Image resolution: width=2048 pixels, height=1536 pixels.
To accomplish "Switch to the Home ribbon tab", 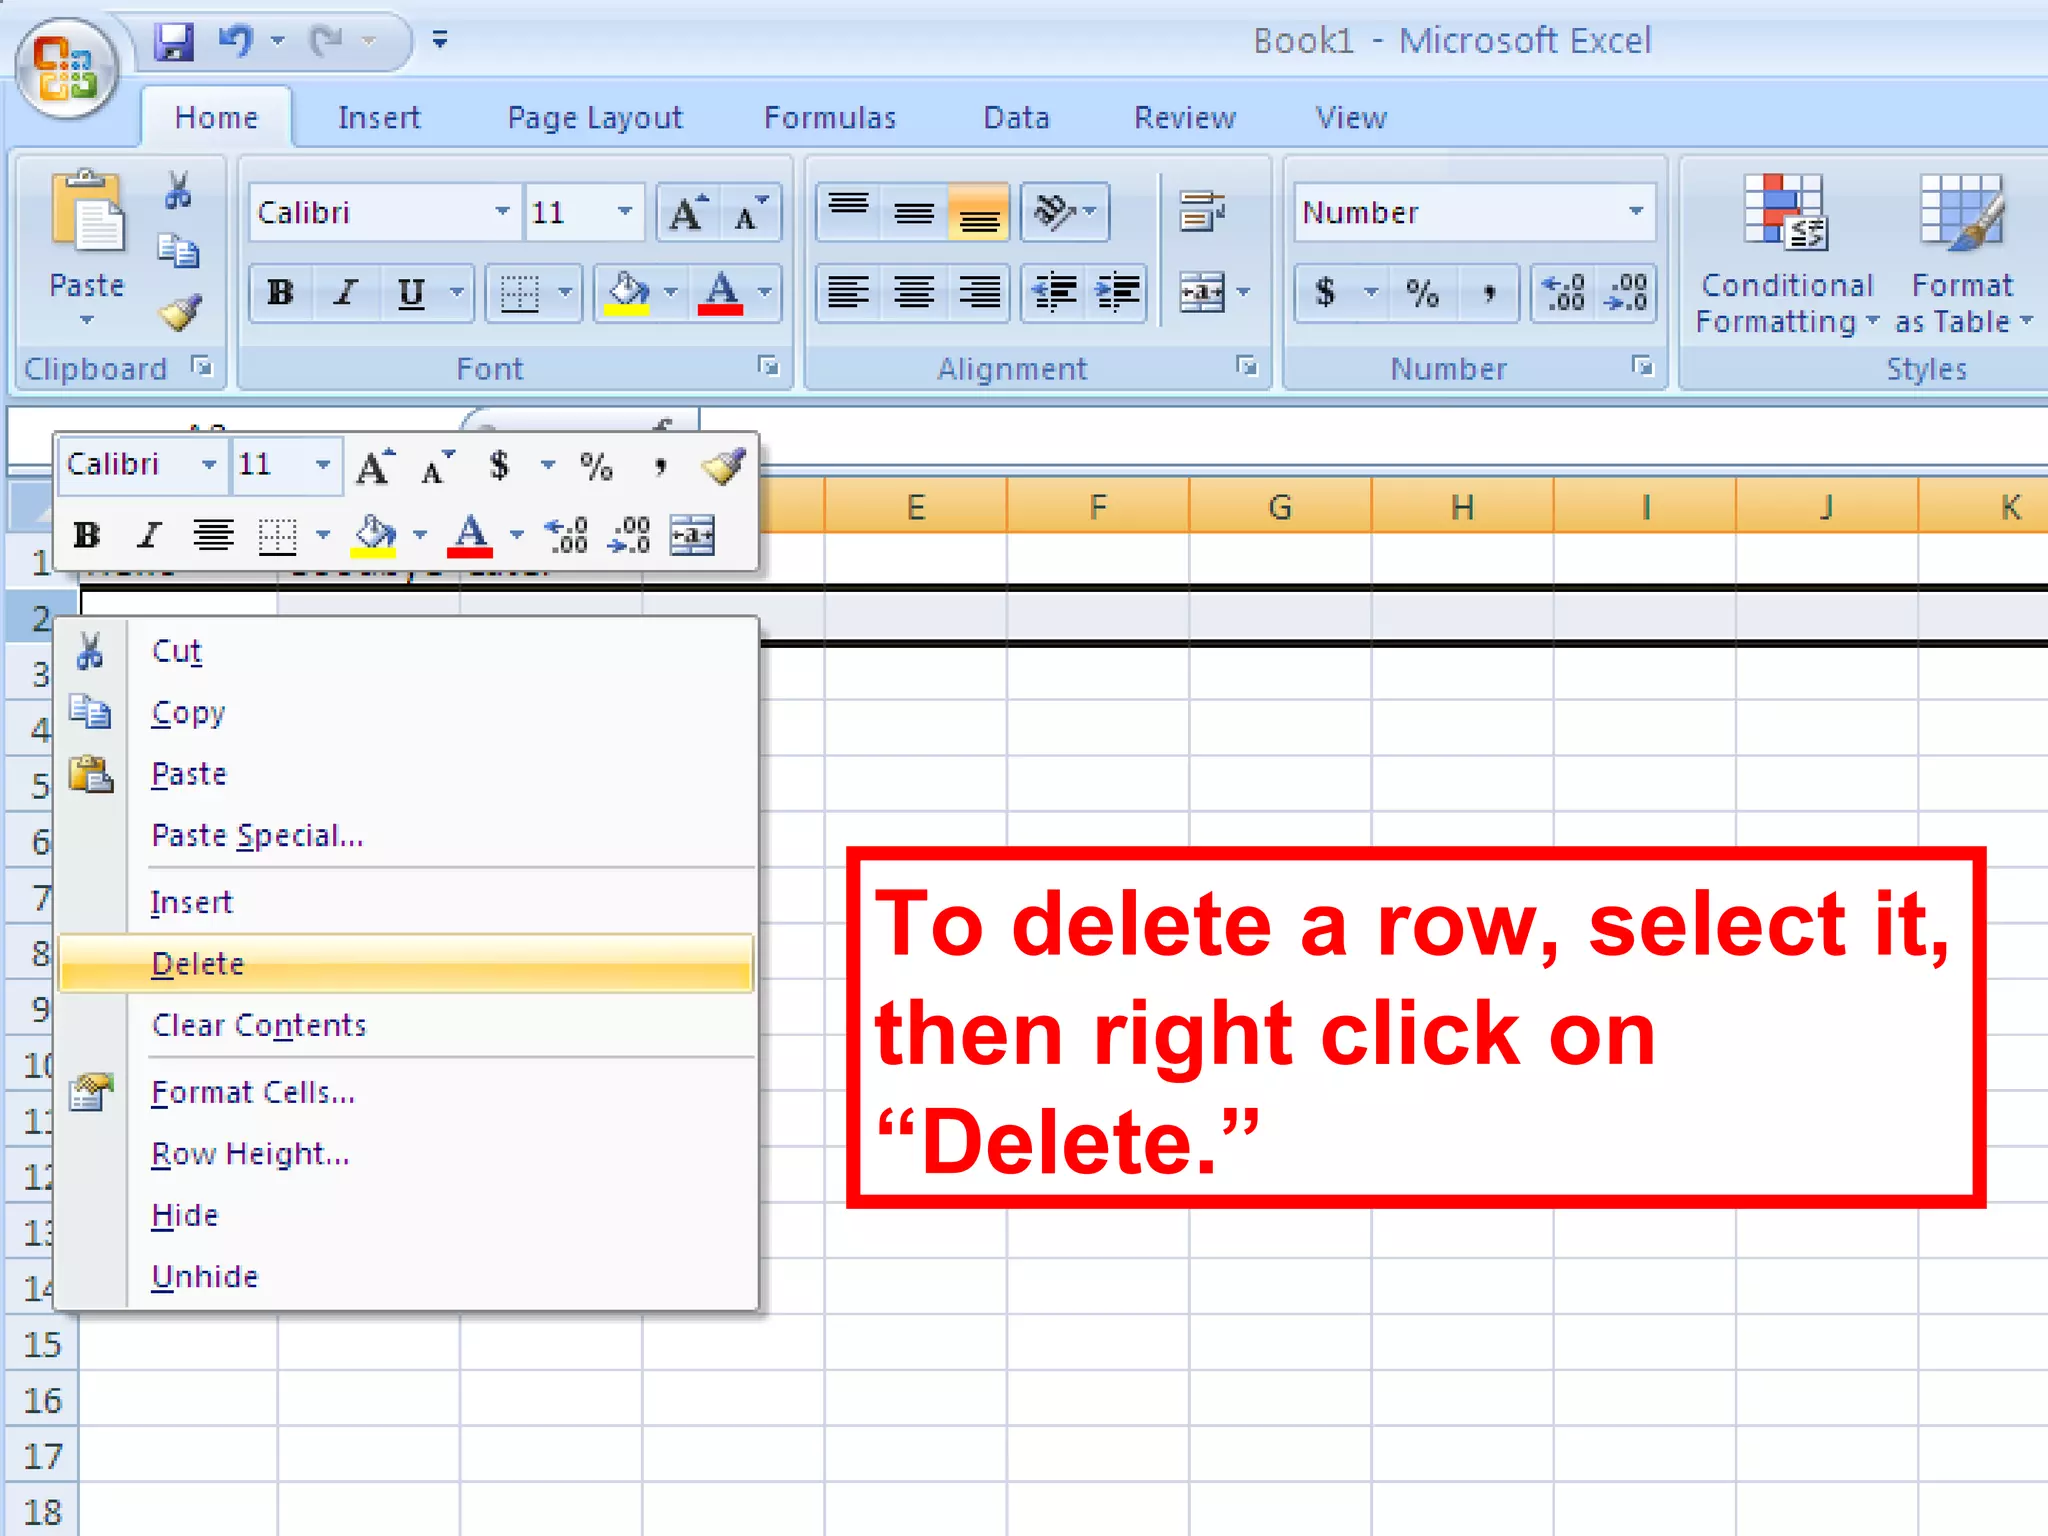I will pyautogui.click(x=216, y=118).
